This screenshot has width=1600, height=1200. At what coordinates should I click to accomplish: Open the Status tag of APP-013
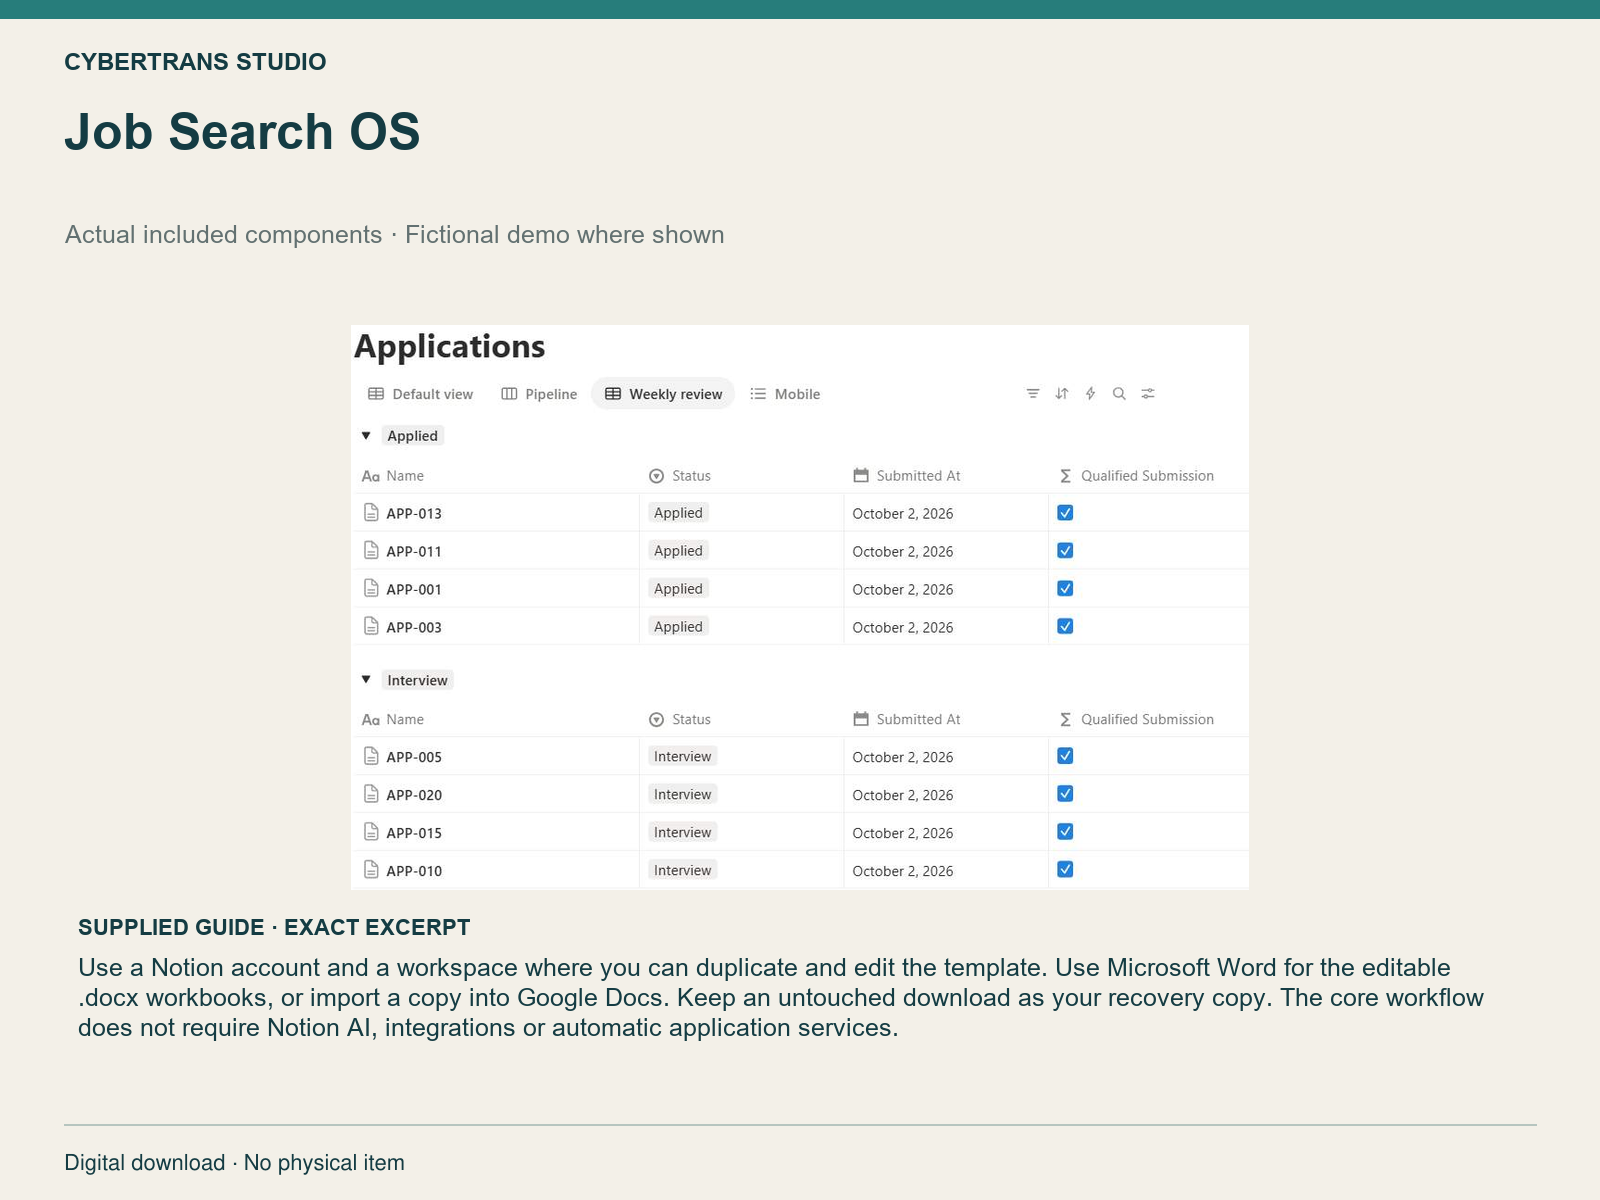coord(678,513)
